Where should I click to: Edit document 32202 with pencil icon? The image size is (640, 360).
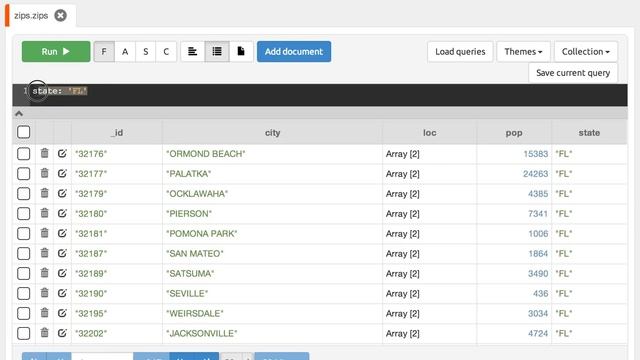(62, 333)
